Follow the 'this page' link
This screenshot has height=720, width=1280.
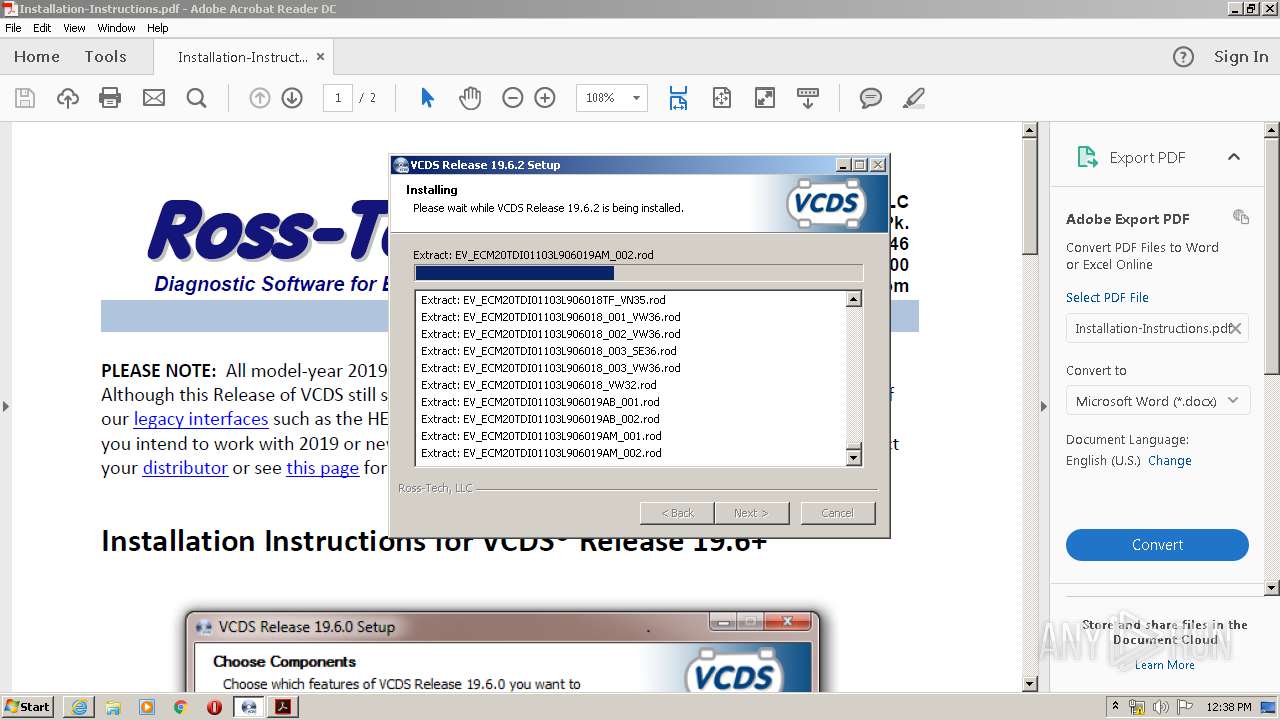(x=322, y=468)
